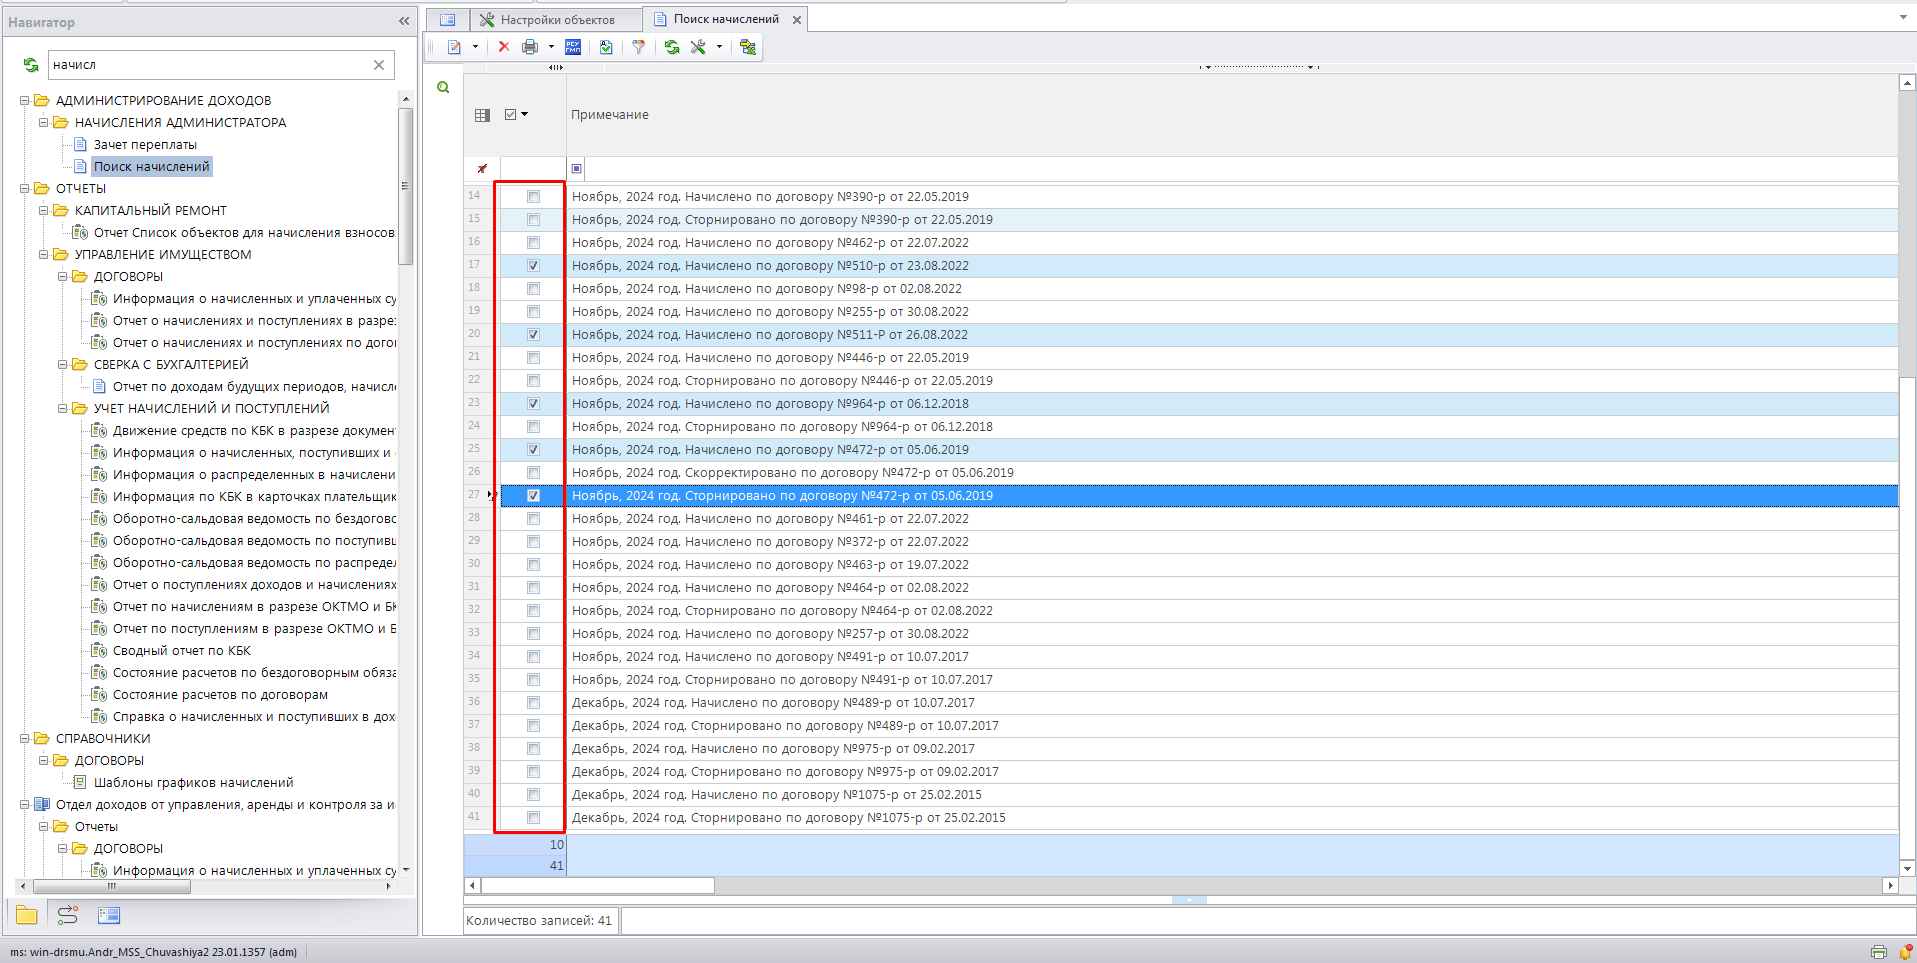Click the Navigator tree vertical scrollbar thumb
The height and width of the screenshot is (963, 1917).
coord(405,187)
